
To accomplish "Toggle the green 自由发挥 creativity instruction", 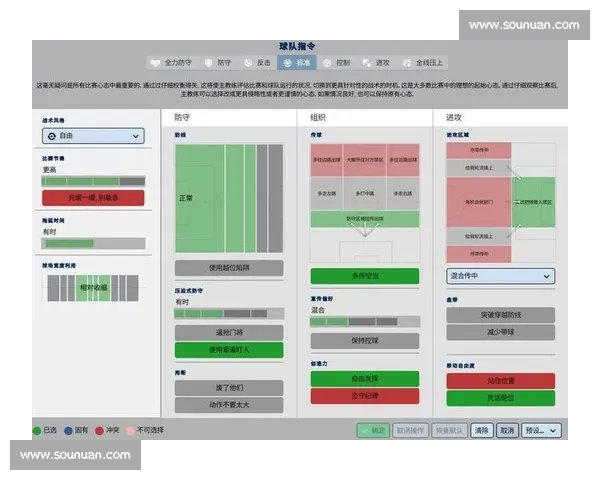I will pos(365,379).
